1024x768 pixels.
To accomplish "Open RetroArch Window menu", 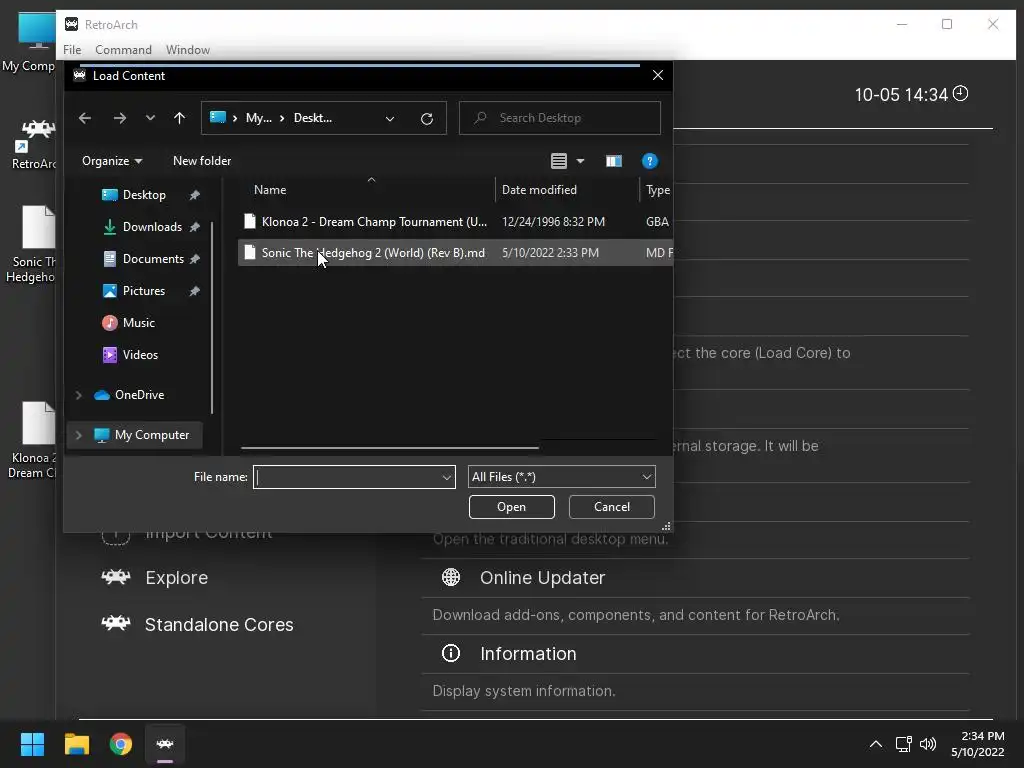I will 187,50.
